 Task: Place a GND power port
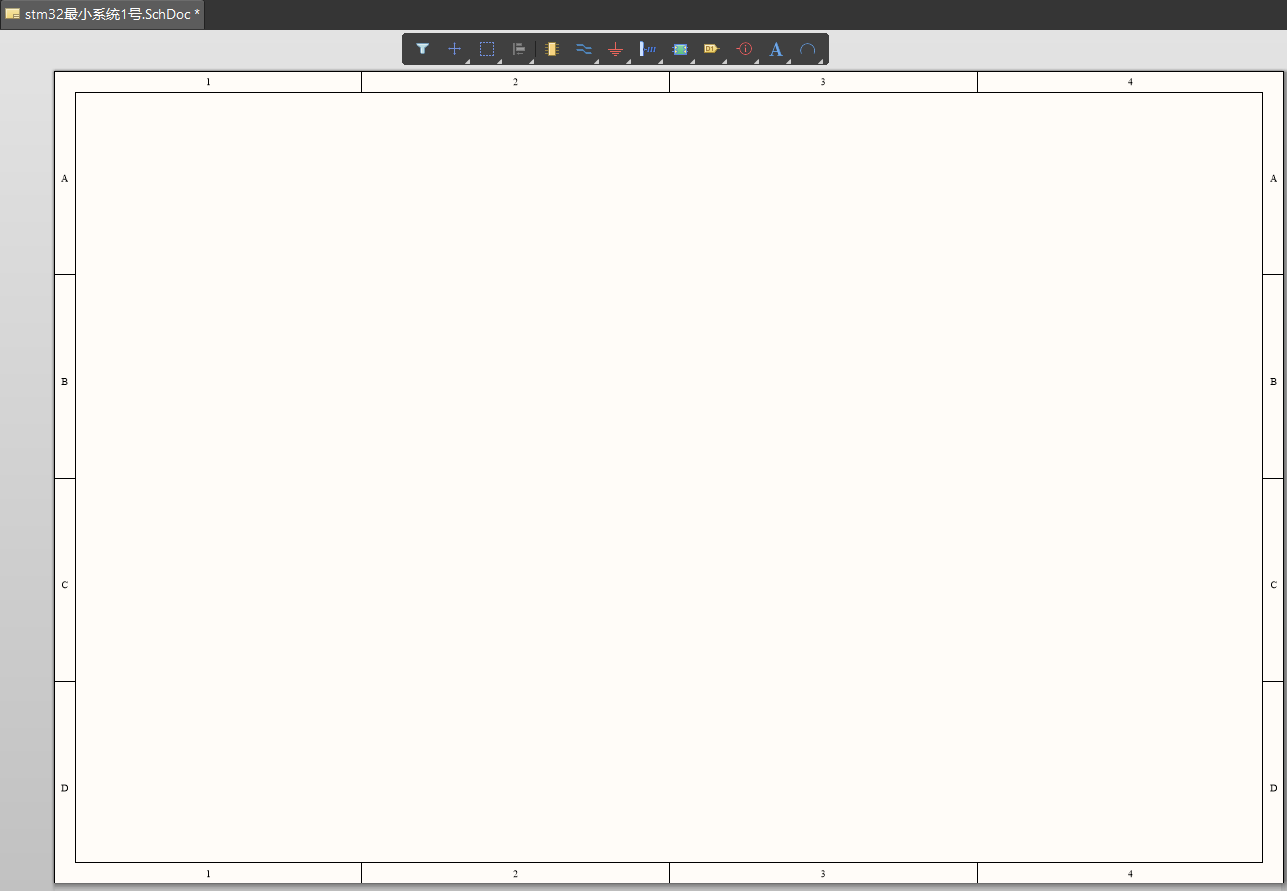[616, 48]
